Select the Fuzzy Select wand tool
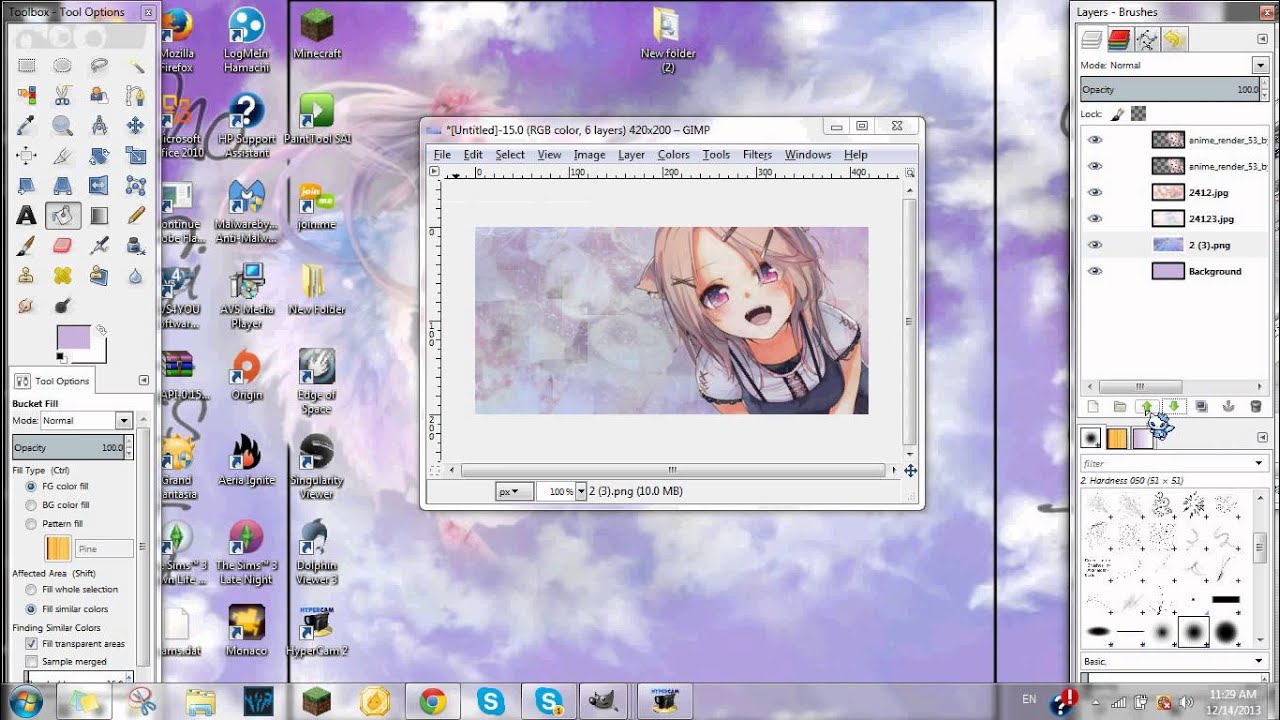 [136, 65]
